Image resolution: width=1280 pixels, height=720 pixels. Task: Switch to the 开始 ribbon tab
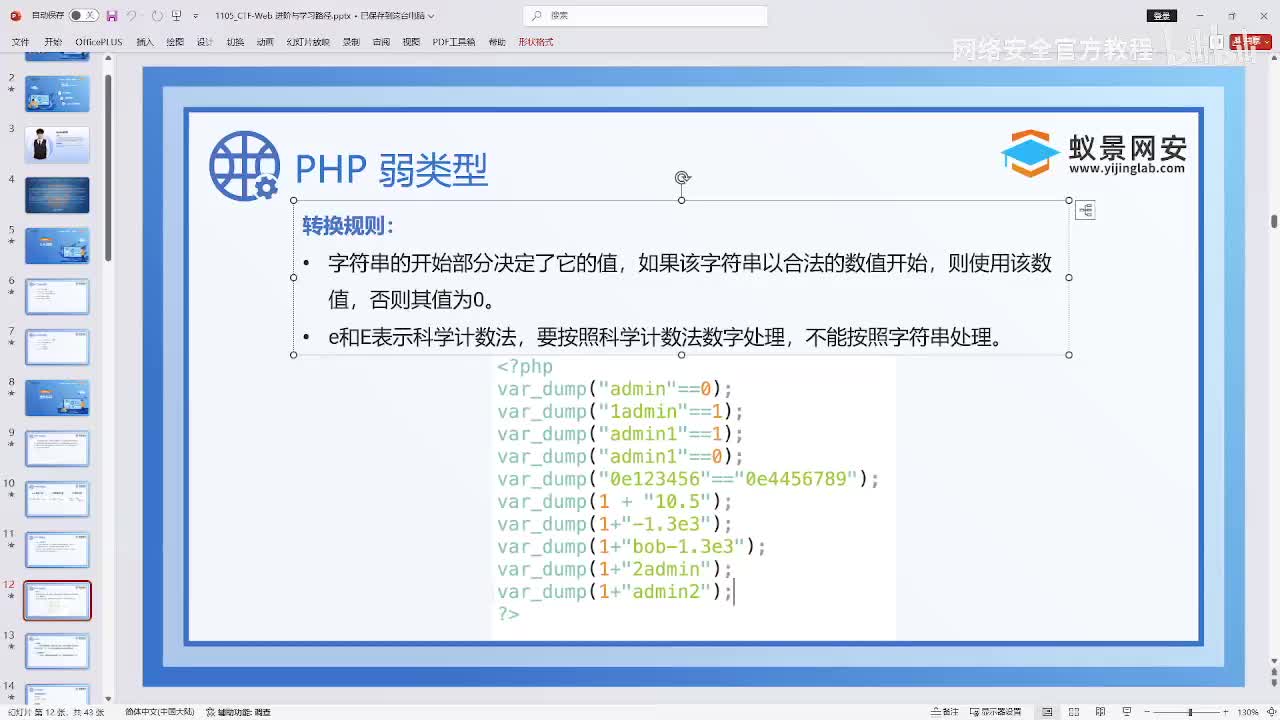(53, 42)
